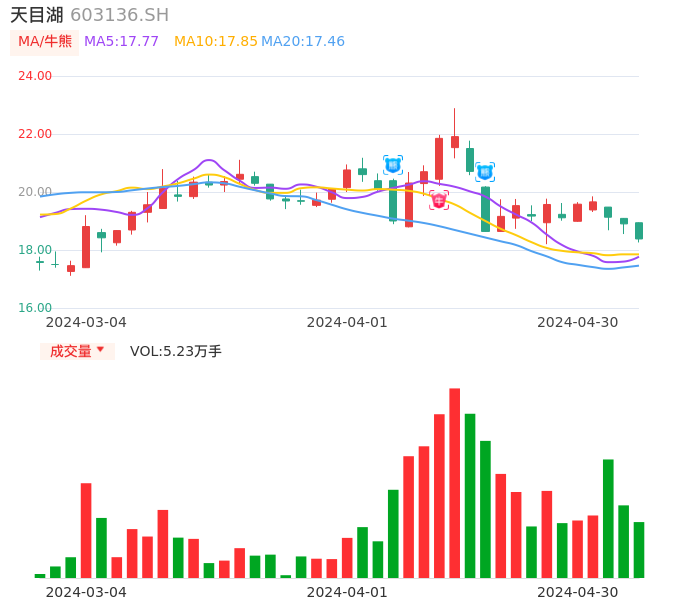Image resolution: width=686 pixels, height=606 pixels.
Task: Click the earlier blue bear marker
Action: [393, 165]
